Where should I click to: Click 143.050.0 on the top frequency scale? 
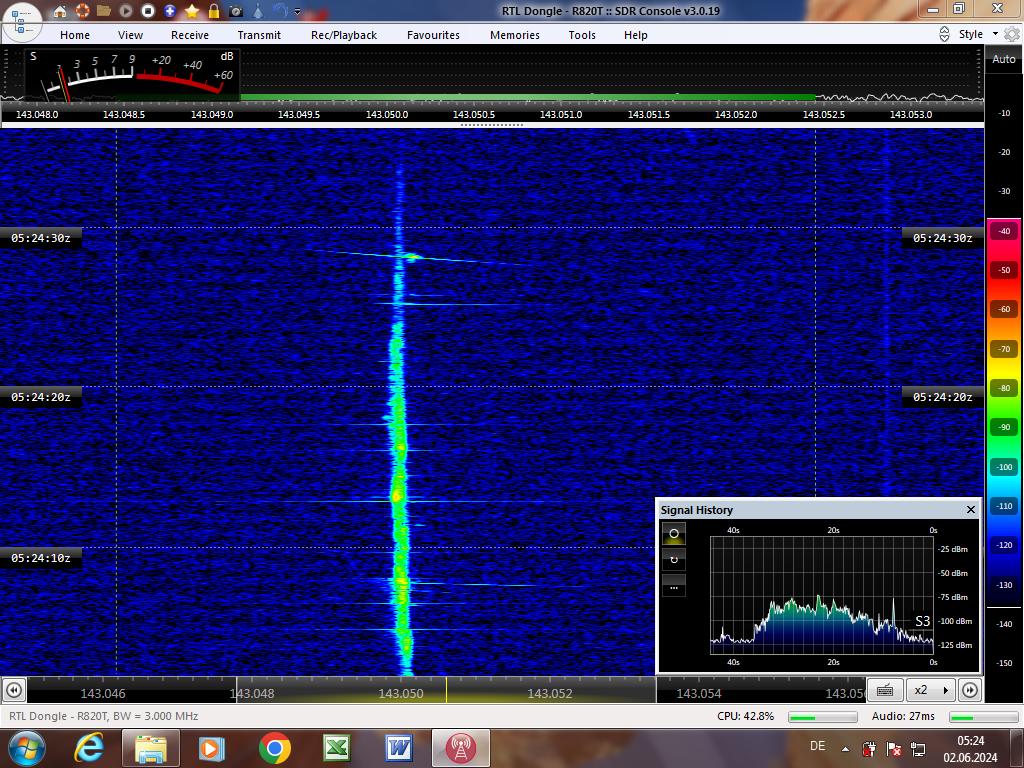387,114
